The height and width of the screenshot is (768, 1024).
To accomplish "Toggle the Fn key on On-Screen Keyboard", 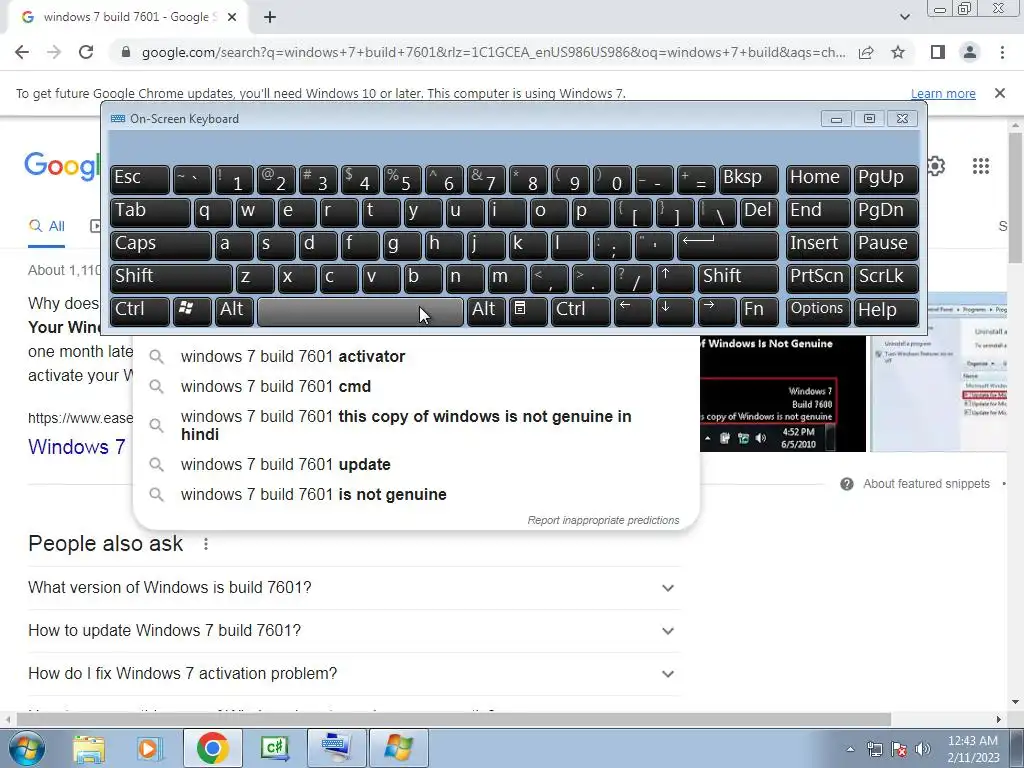I will pos(758,311).
